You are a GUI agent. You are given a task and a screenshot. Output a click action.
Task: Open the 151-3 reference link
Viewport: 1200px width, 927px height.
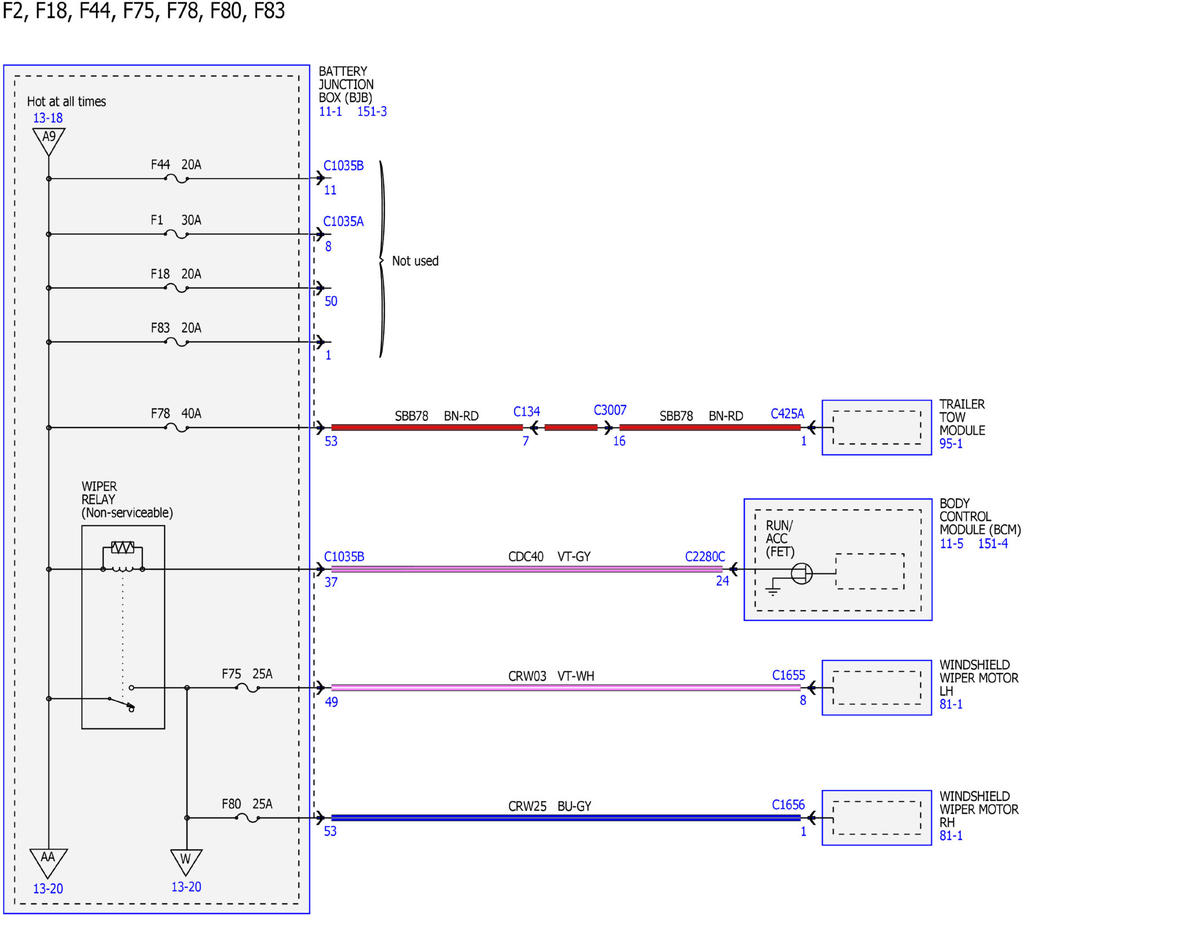[x=372, y=111]
